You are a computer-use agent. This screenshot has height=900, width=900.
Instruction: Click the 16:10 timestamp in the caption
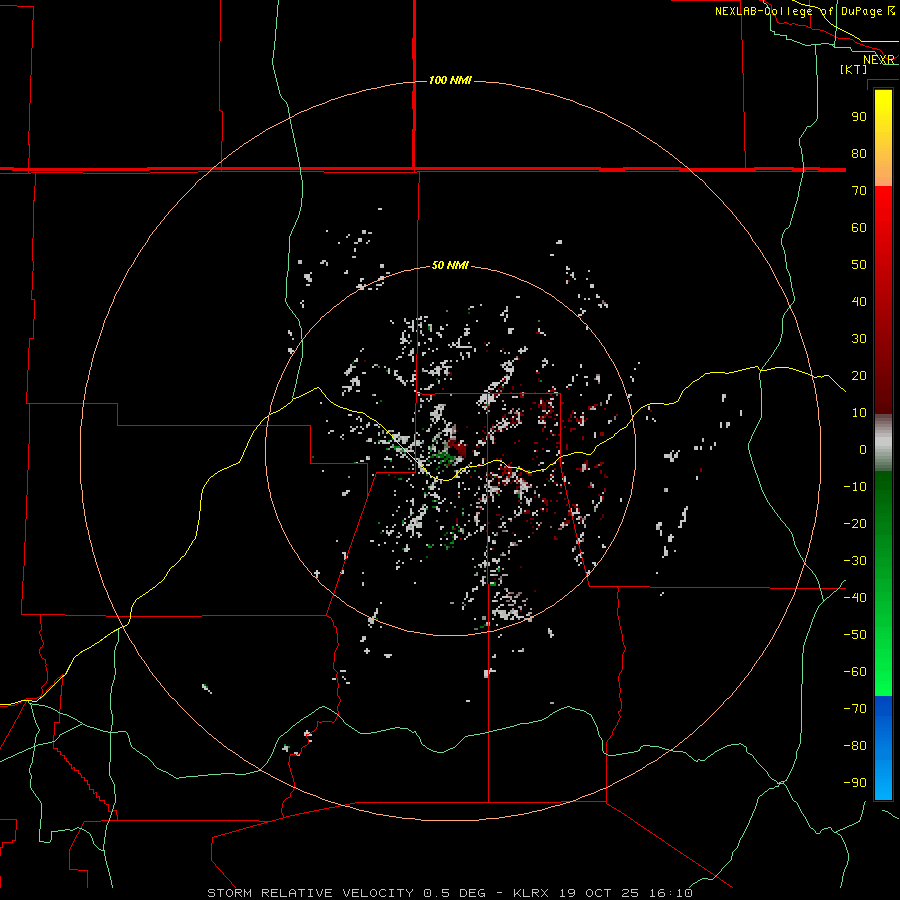tap(671, 893)
